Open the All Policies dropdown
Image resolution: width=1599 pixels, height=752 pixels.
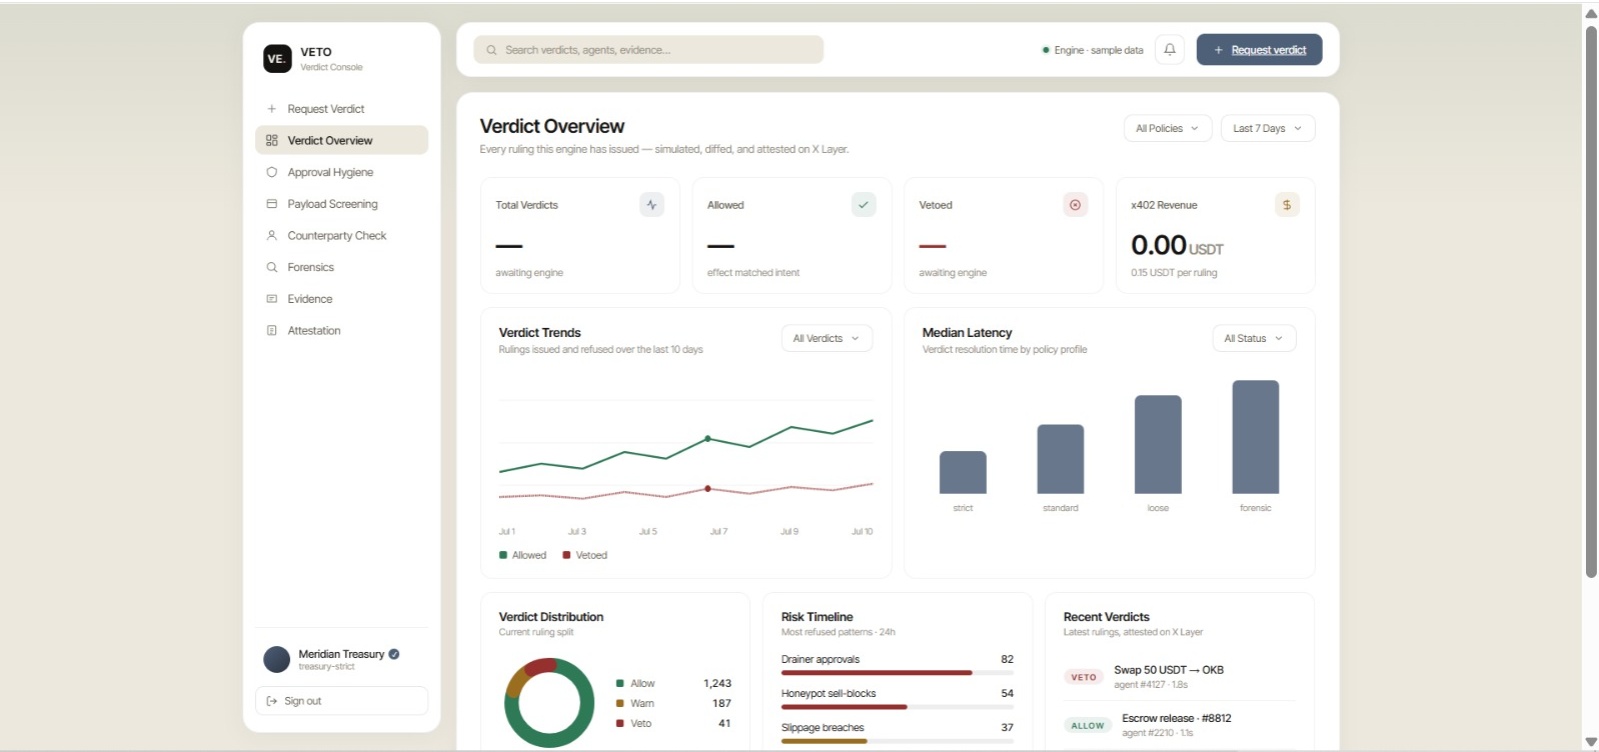(x=1167, y=128)
